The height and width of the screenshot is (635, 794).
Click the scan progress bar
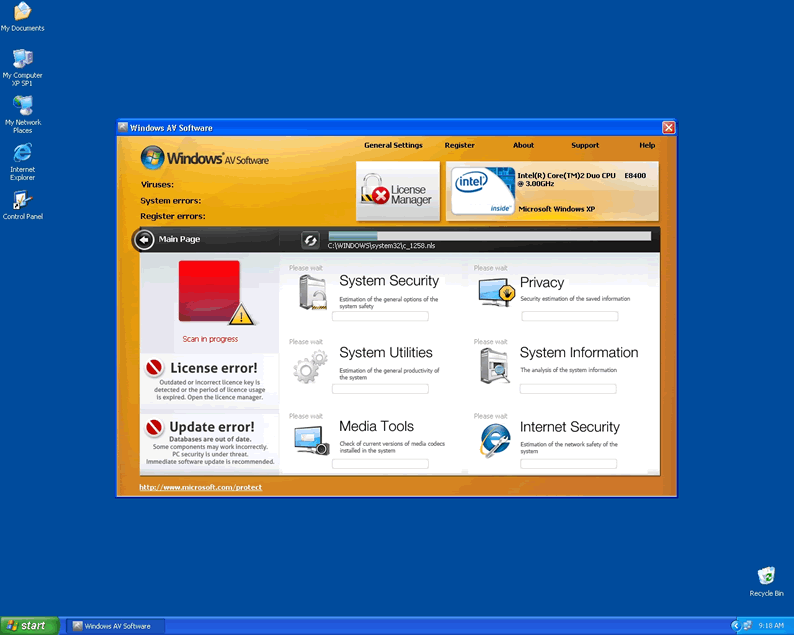click(489, 236)
